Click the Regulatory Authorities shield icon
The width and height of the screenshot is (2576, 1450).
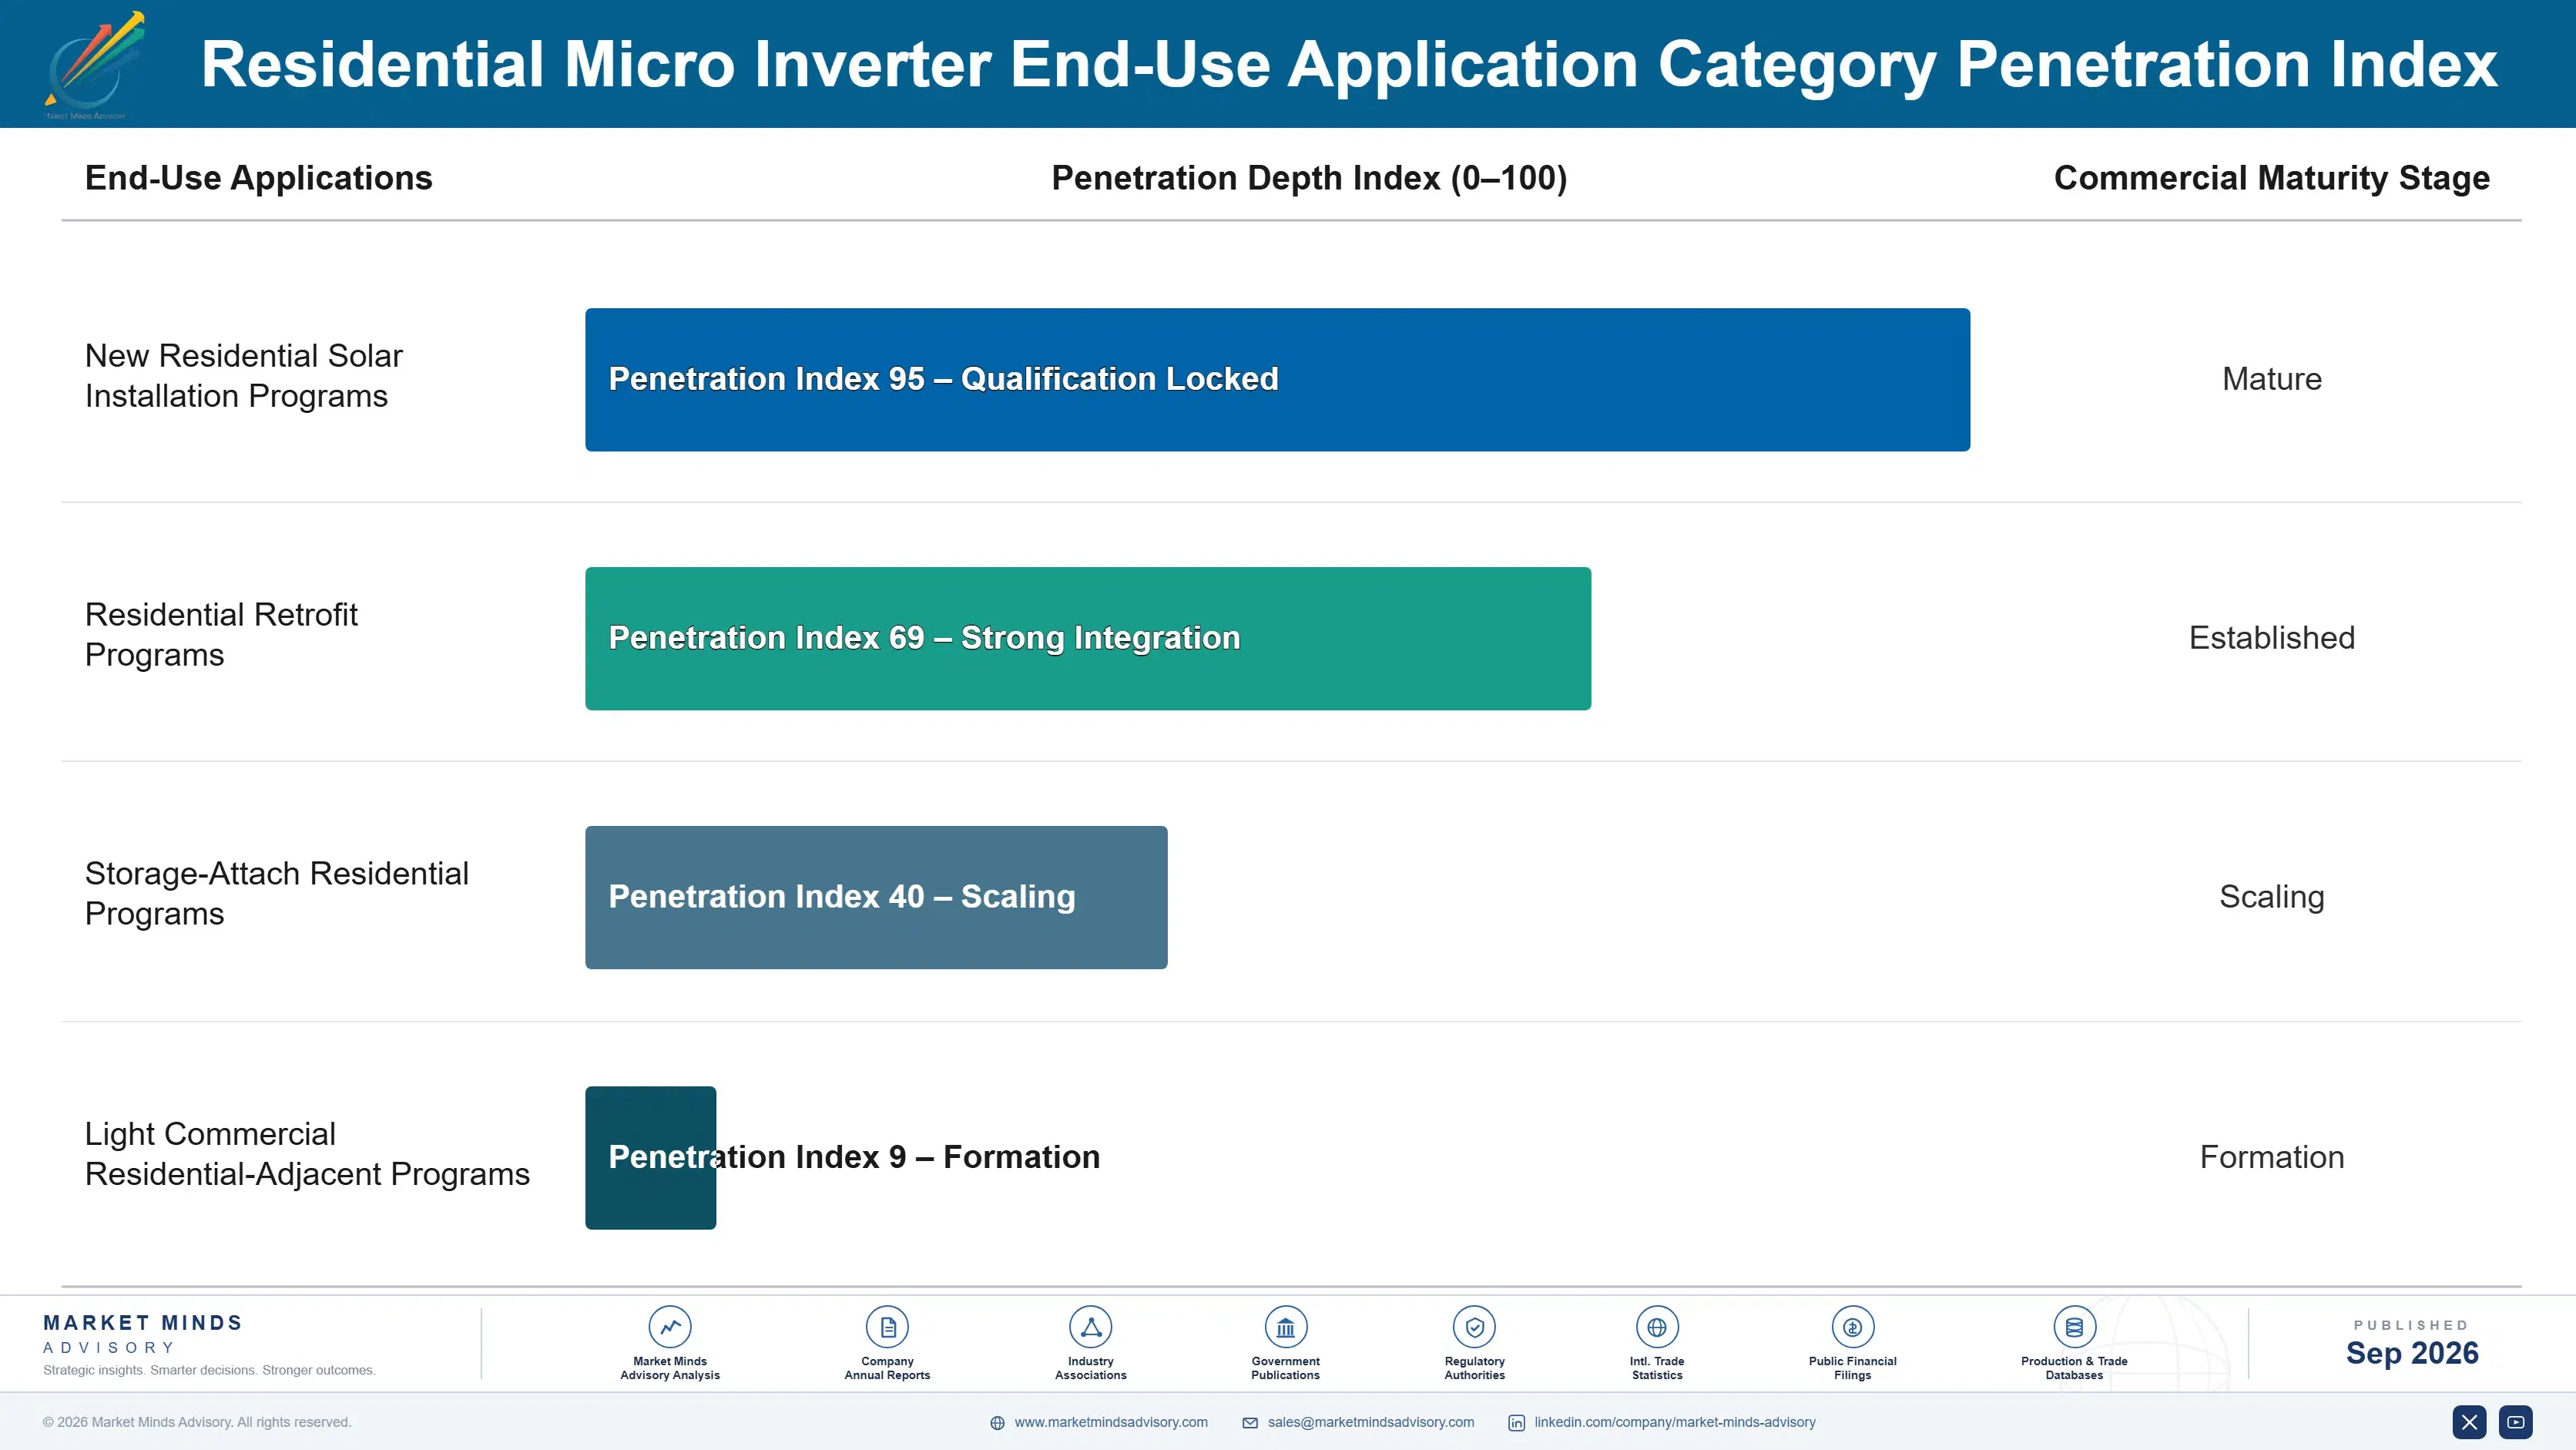1474,1327
